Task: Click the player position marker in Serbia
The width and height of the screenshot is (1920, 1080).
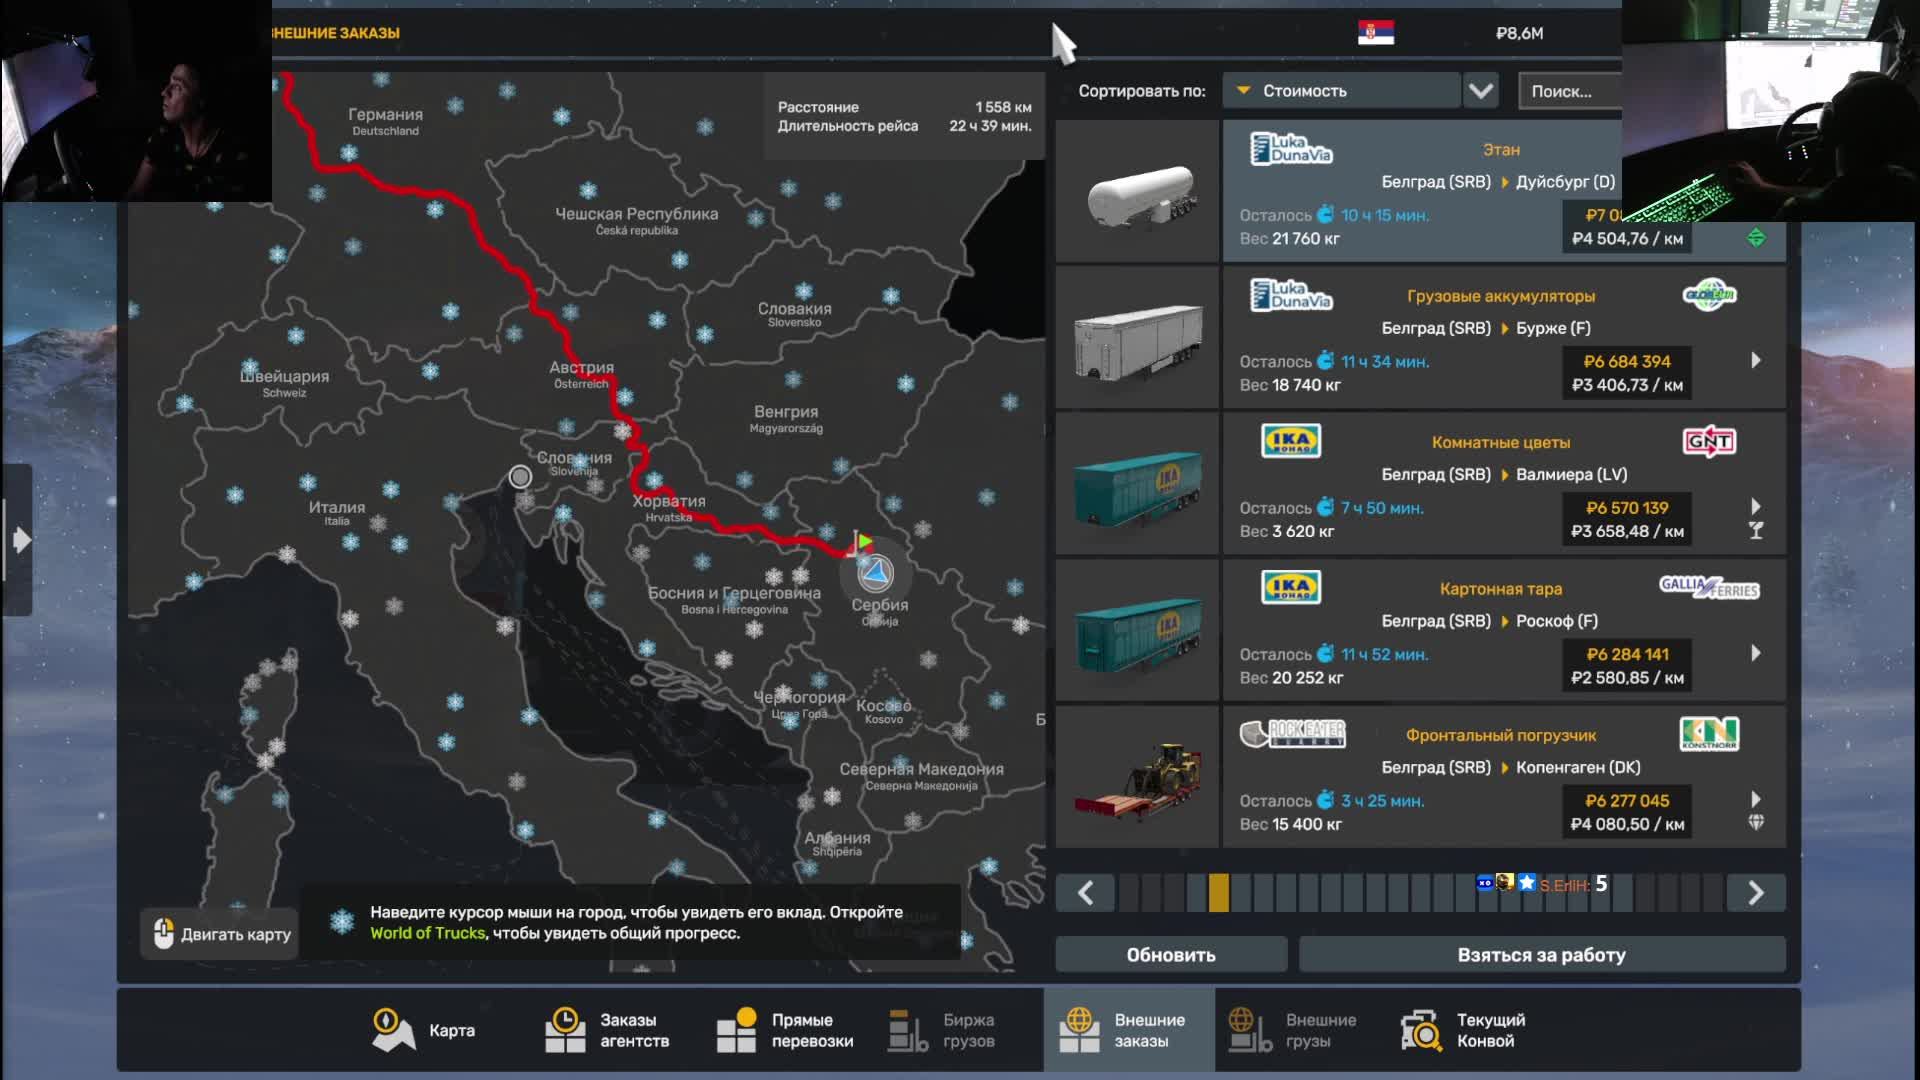Action: [876, 574]
